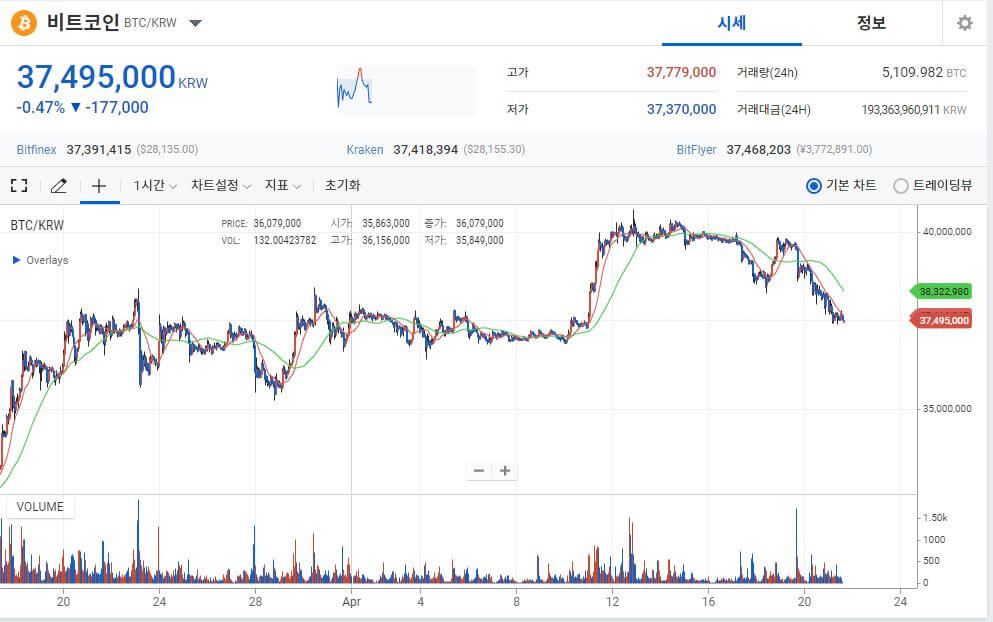Viewport: 993px width, 622px height.
Task: Click the 40,000,000 price axis label
Action: tap(947, 232)
